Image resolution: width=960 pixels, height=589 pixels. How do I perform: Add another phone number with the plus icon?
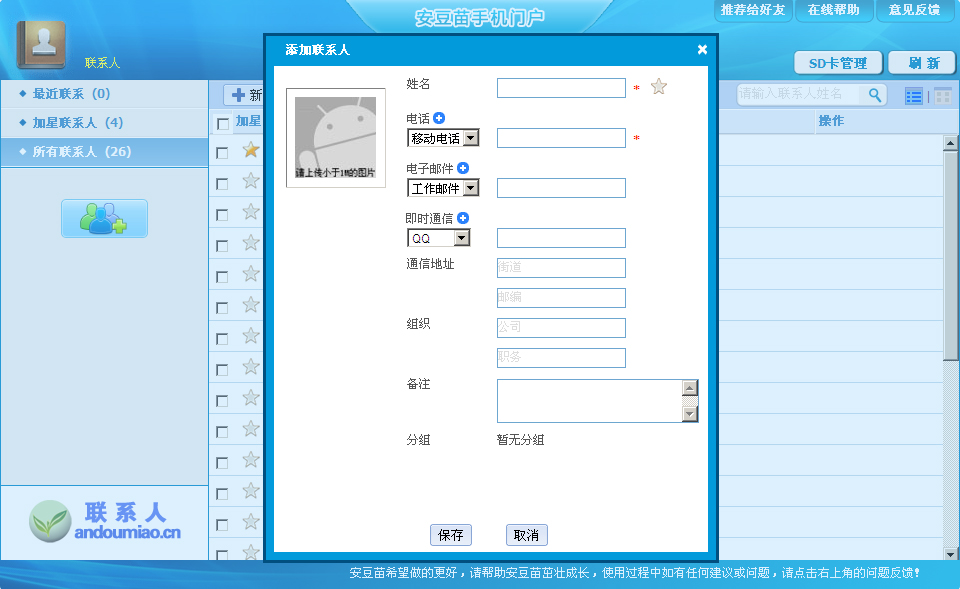(439, 118)
